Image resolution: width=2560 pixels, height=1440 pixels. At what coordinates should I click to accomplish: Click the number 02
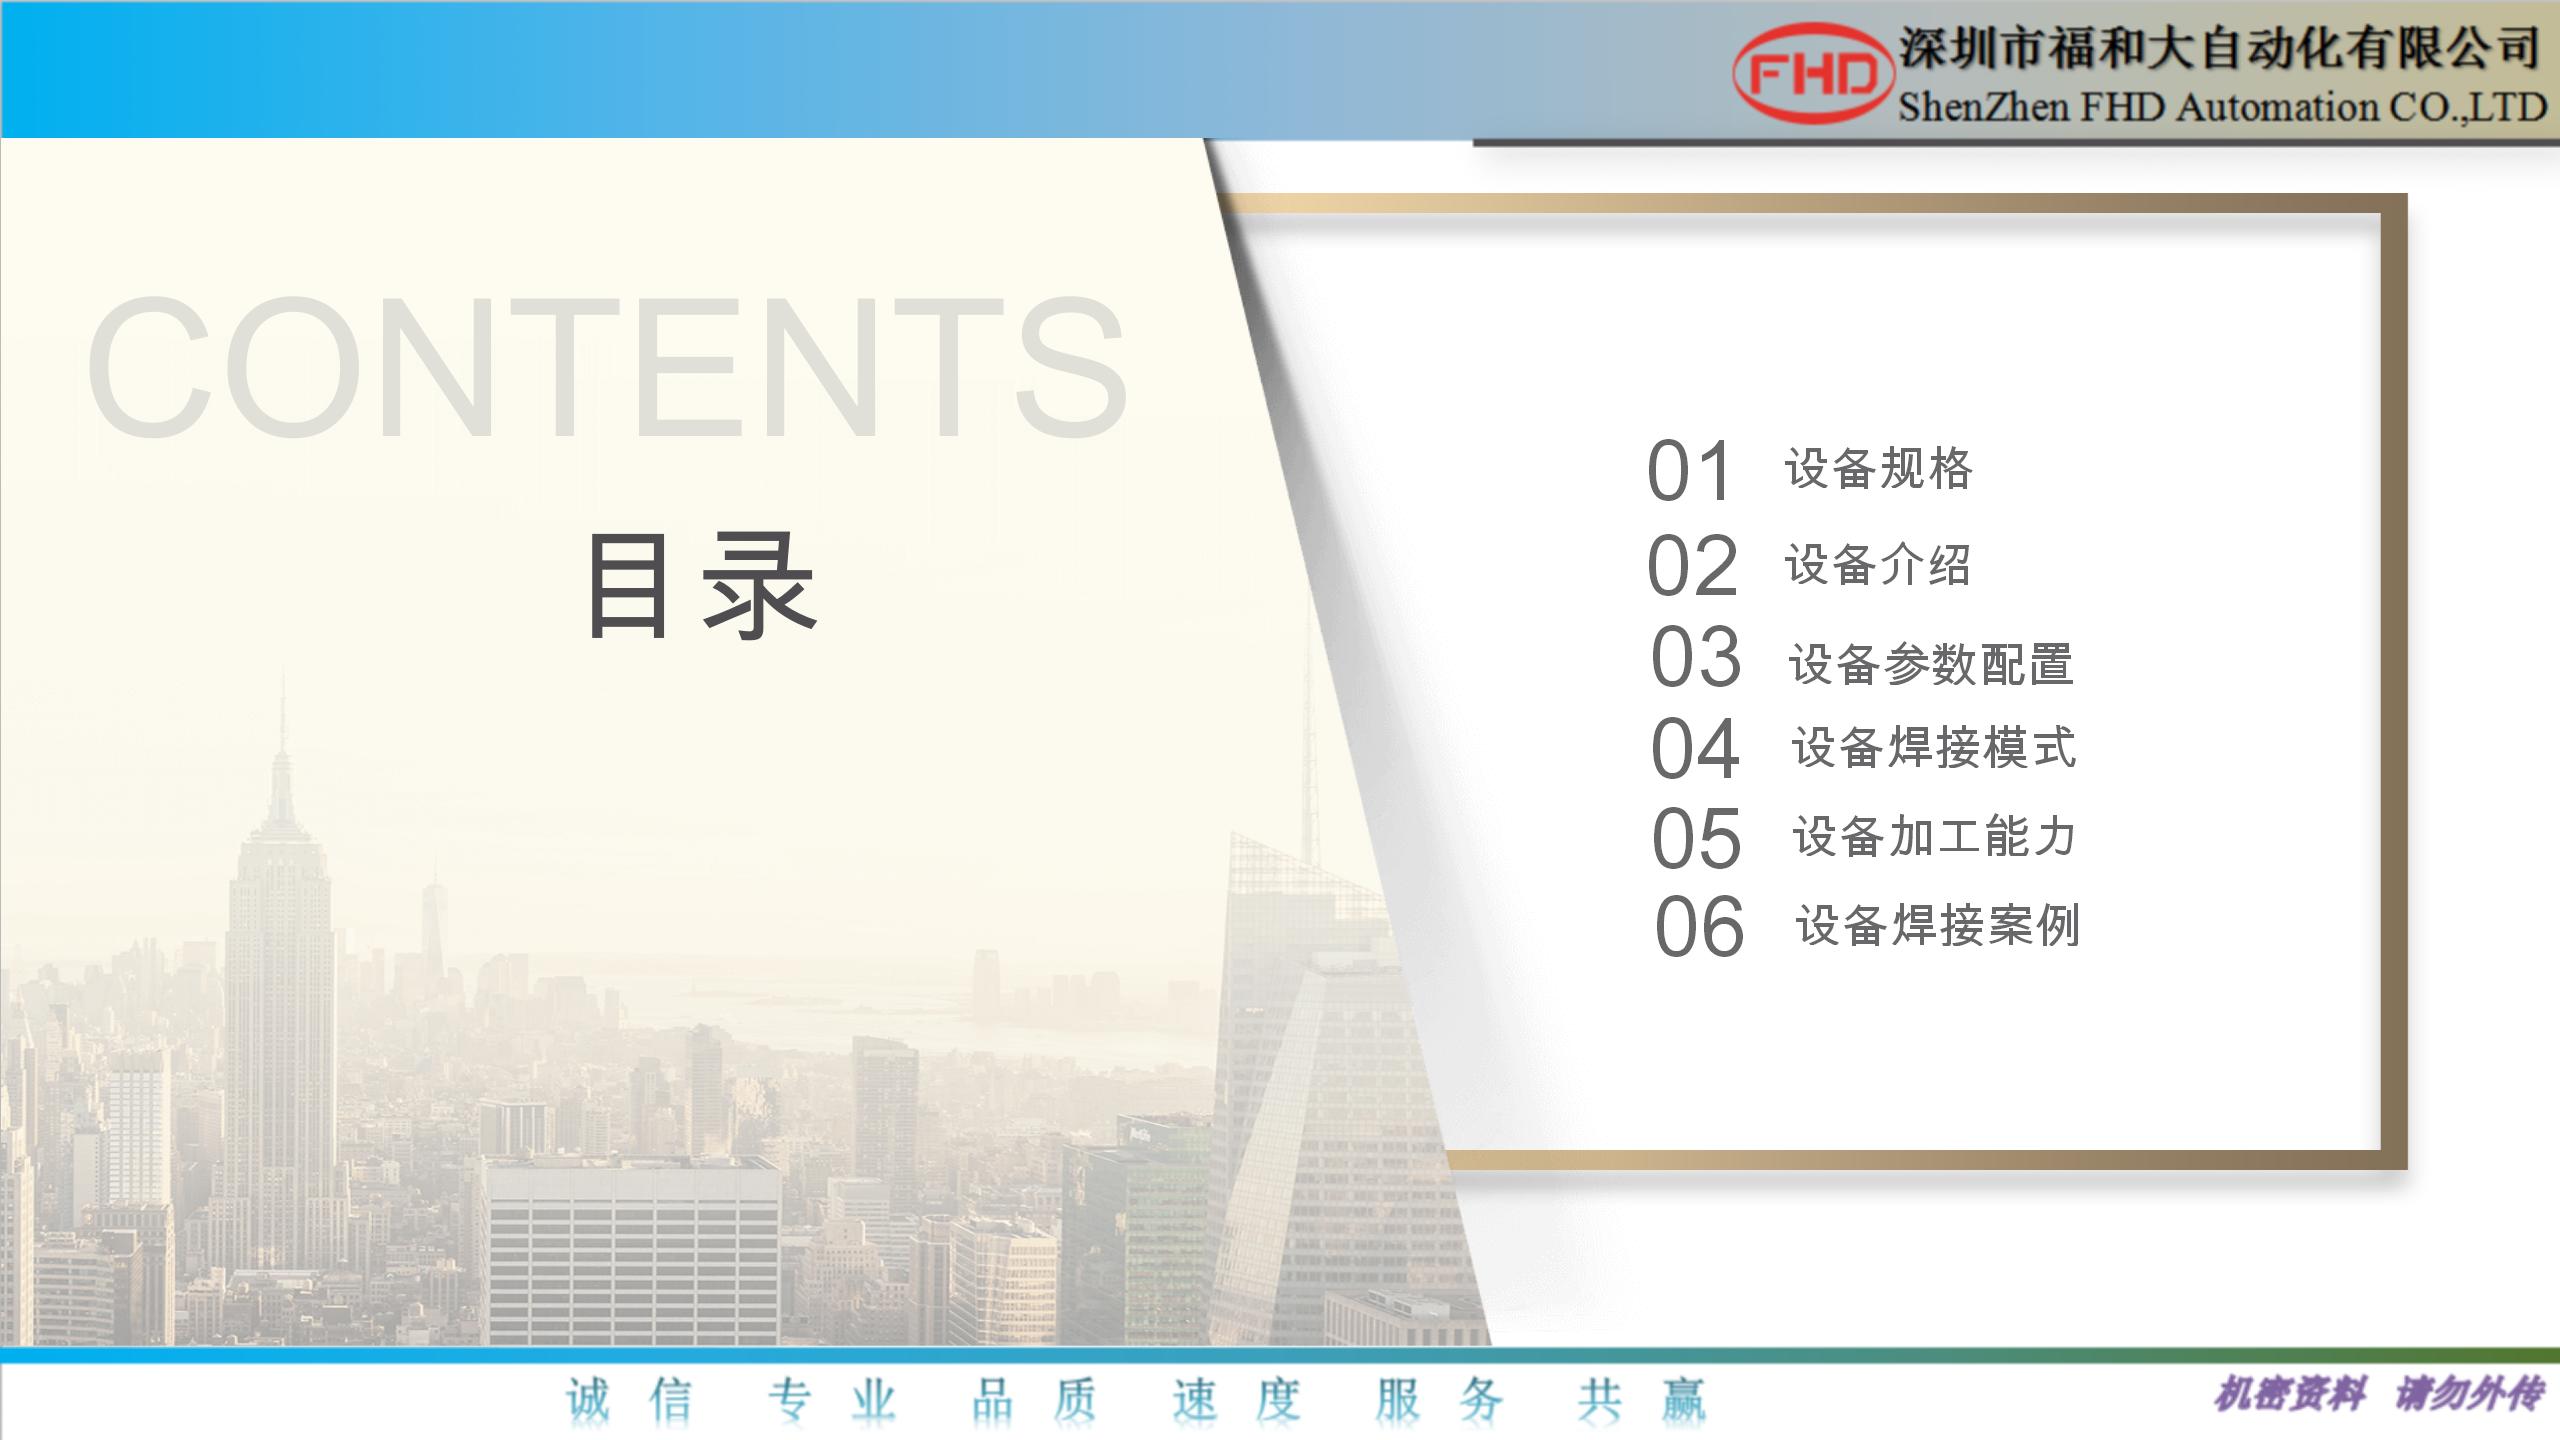[x=1692, y=566]
